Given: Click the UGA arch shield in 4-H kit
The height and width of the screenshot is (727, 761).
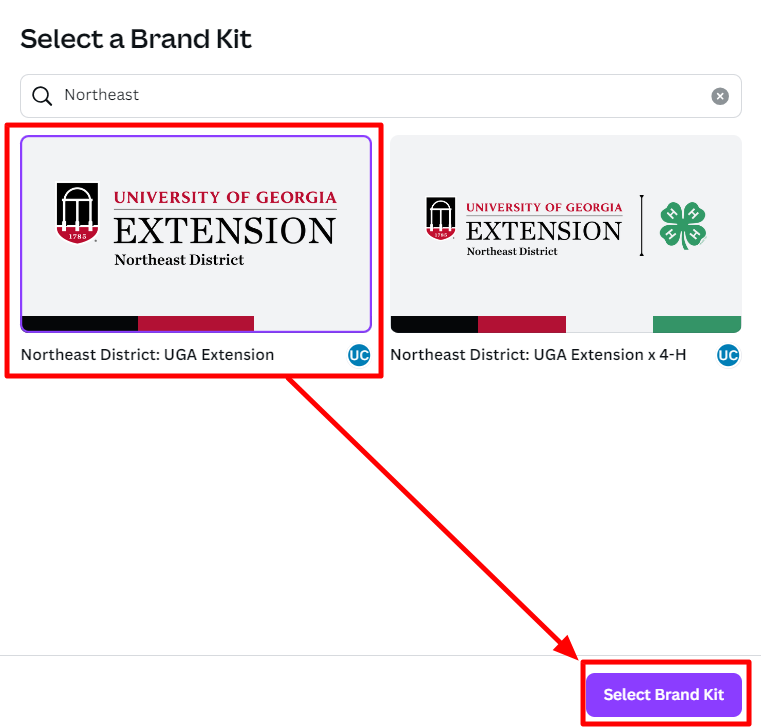Looking at the screenshot, I should tap(441, 218).
